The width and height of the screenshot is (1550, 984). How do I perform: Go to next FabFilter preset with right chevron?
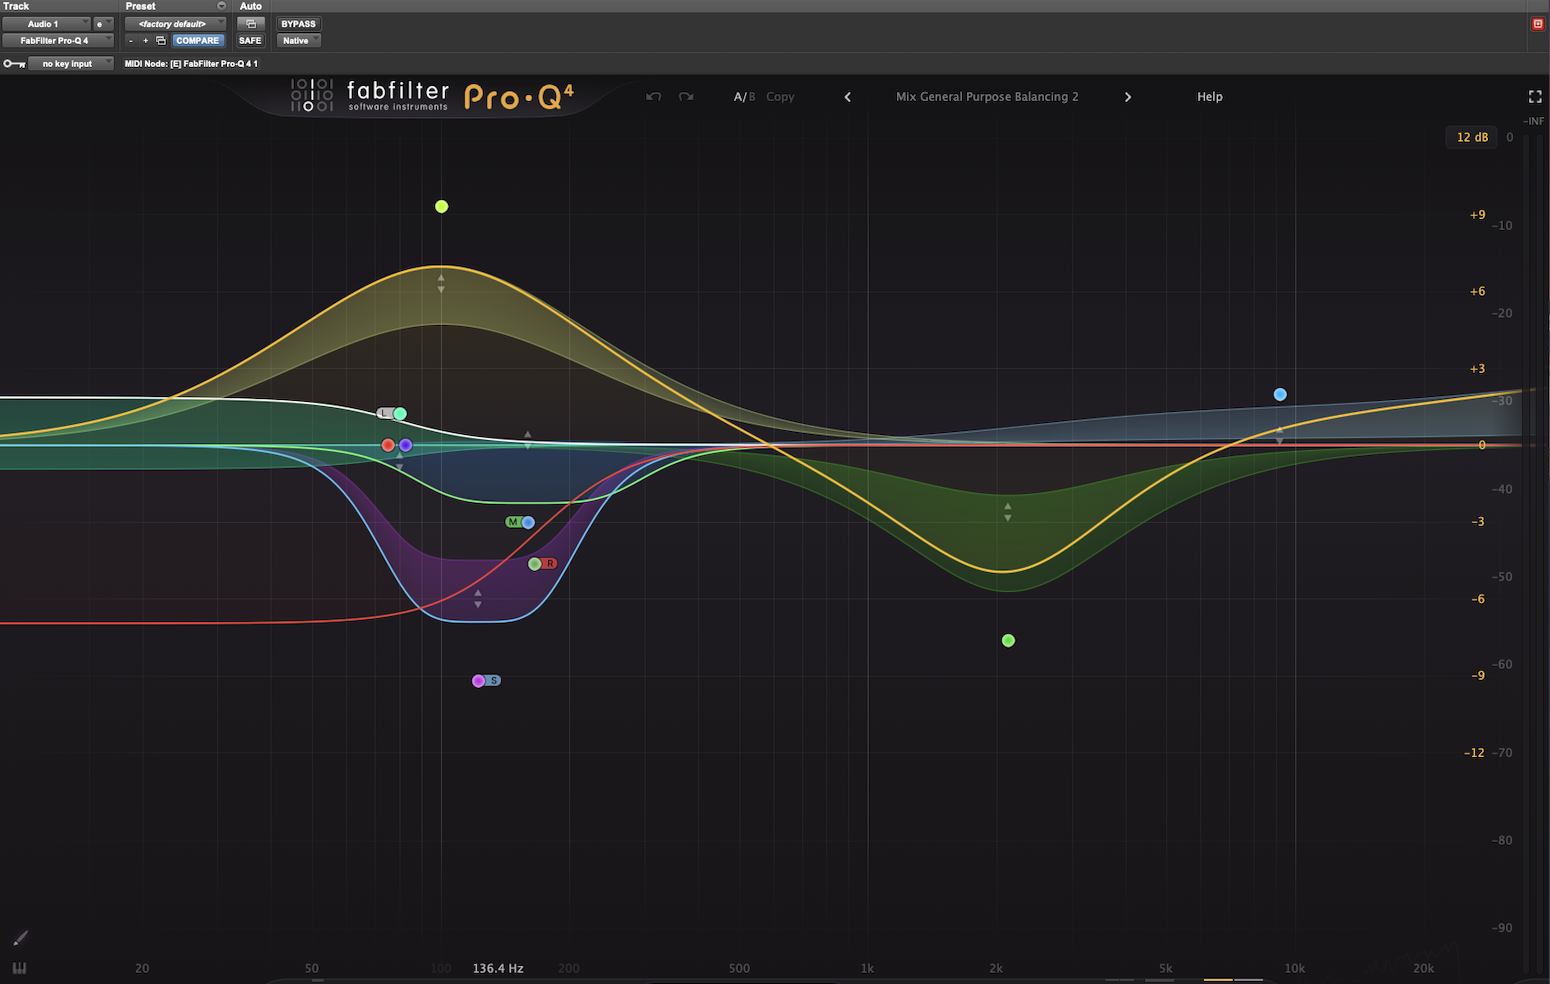[1128, 97]
